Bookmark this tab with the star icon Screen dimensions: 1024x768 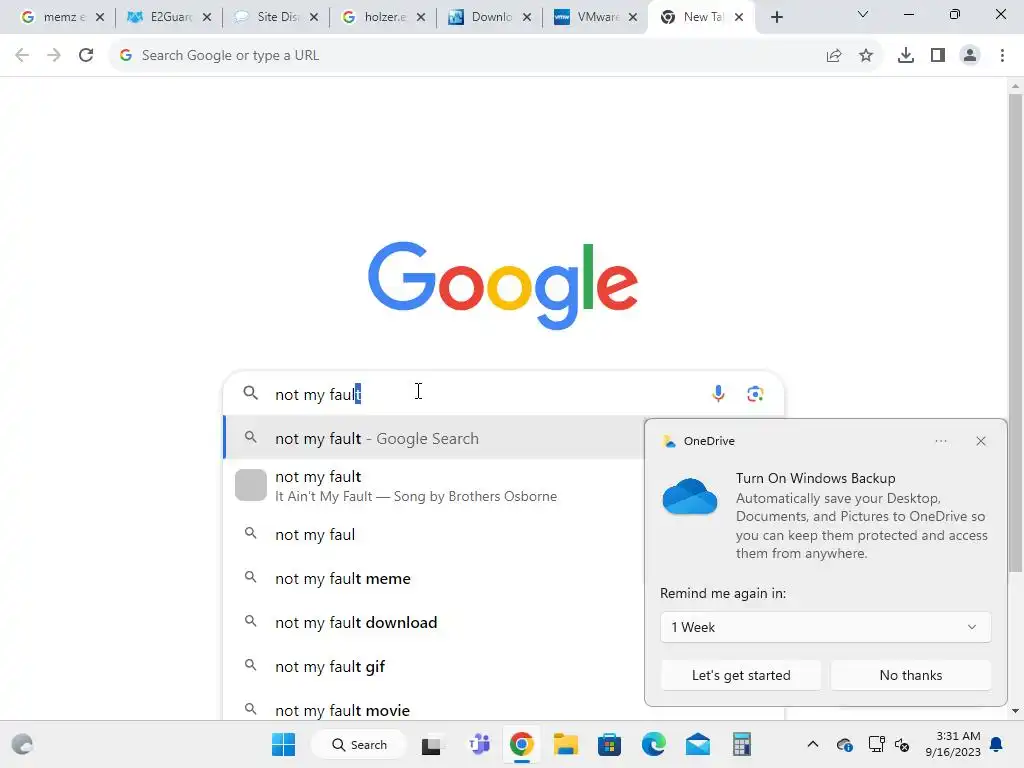pyautogui.click(x=866, y=56)
